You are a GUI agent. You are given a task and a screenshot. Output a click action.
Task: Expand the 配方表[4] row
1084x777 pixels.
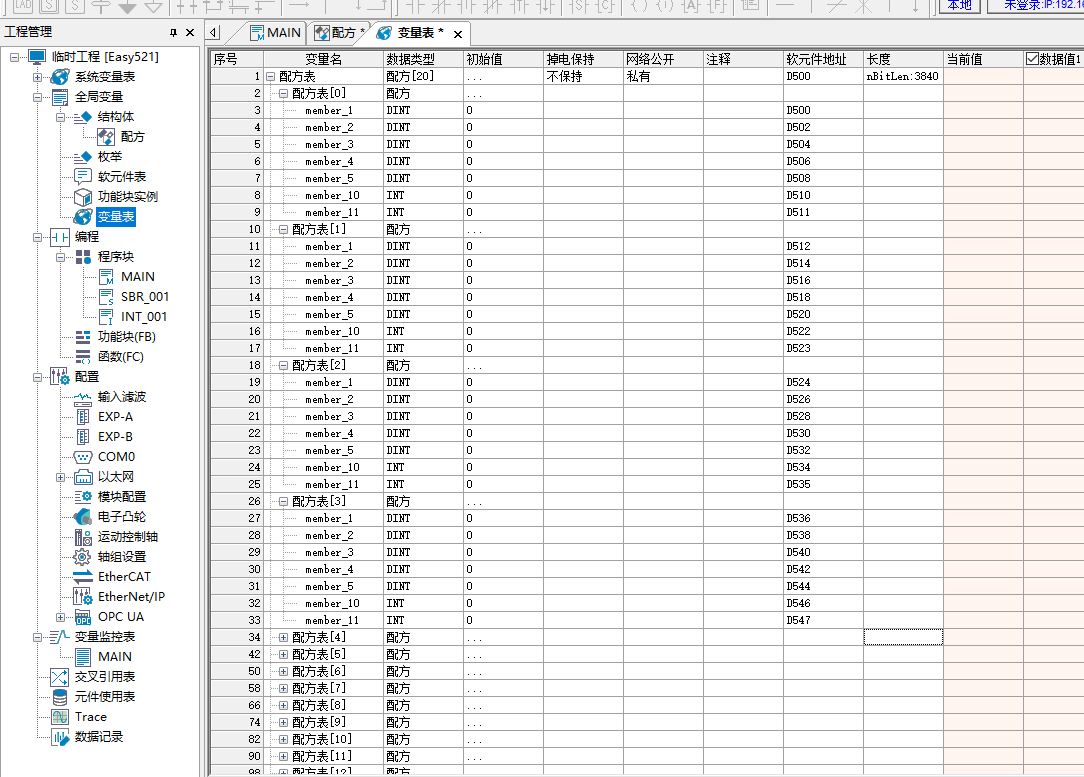pos(283,637)
